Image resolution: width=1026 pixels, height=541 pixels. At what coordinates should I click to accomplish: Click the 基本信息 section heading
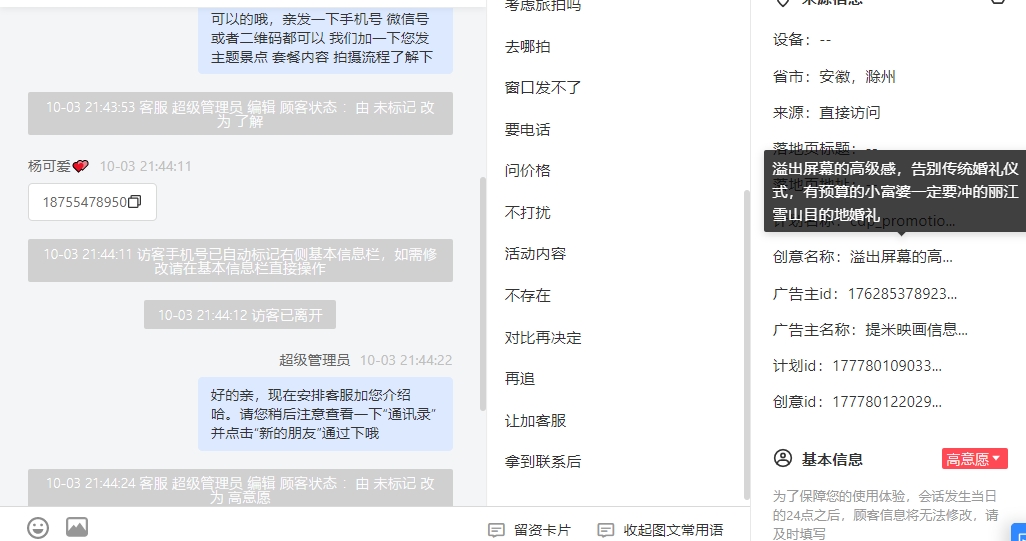click(x=832, y=459)
